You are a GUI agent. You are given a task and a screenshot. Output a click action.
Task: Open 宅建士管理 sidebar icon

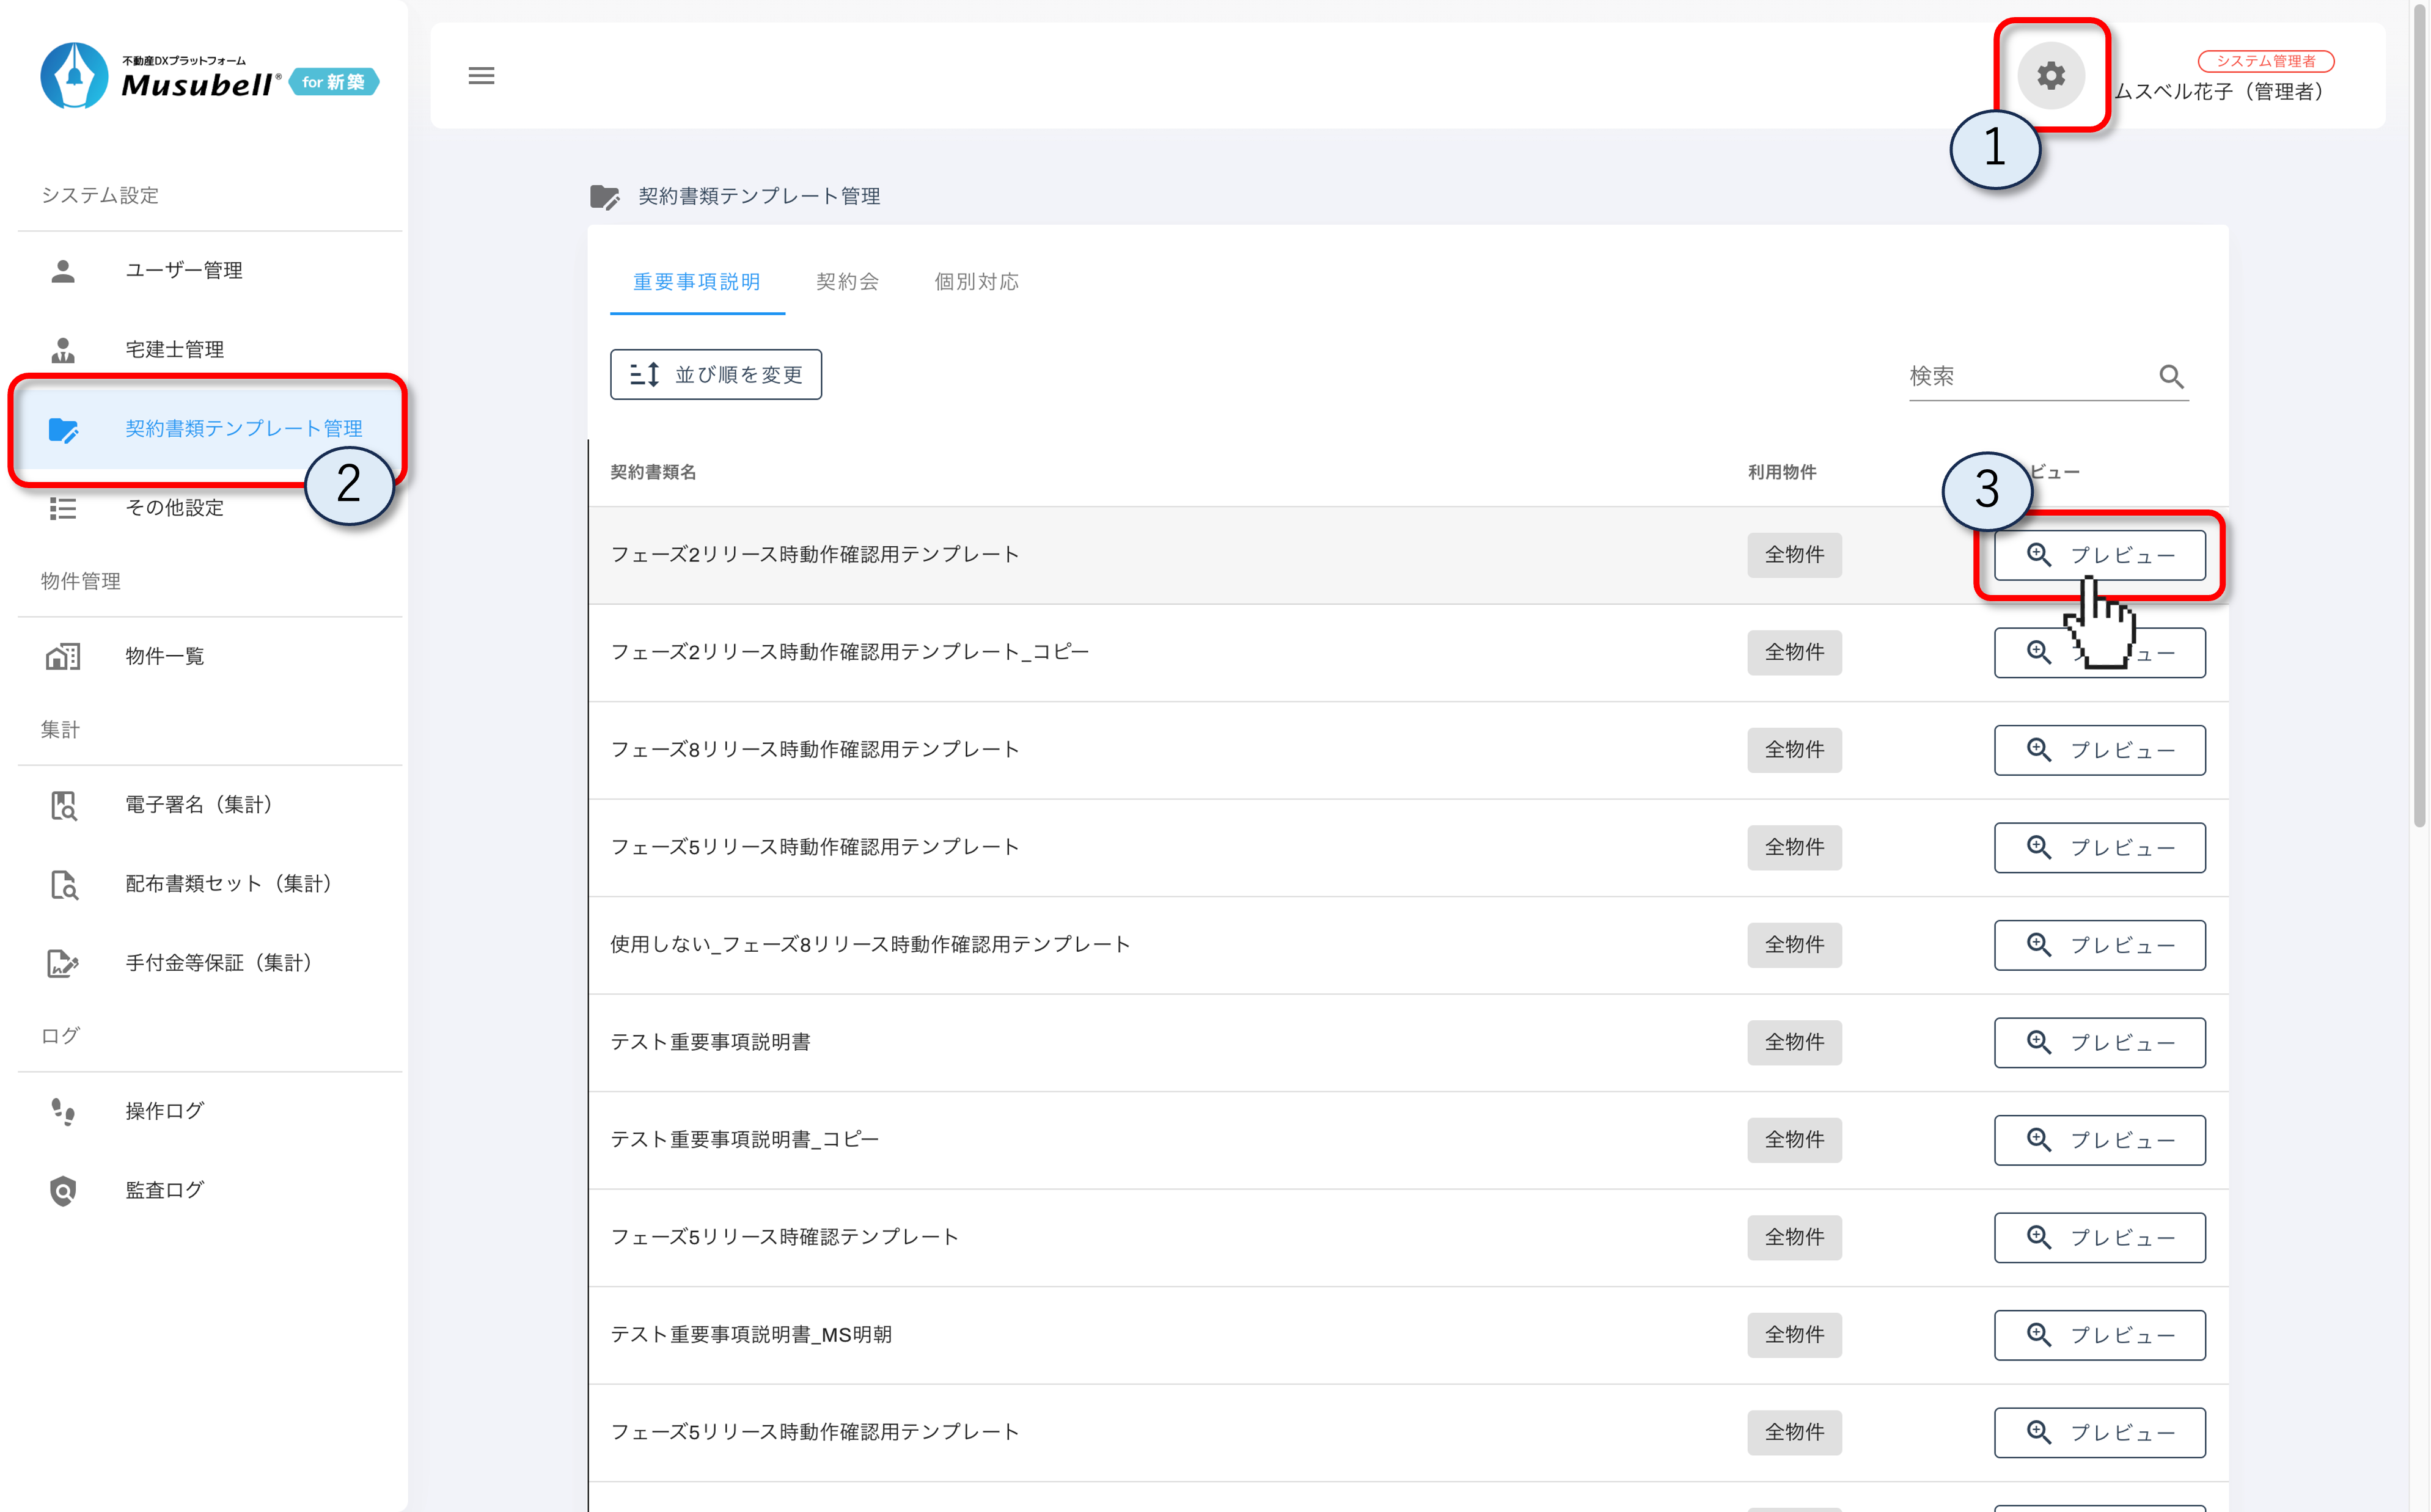coord(63,349)
